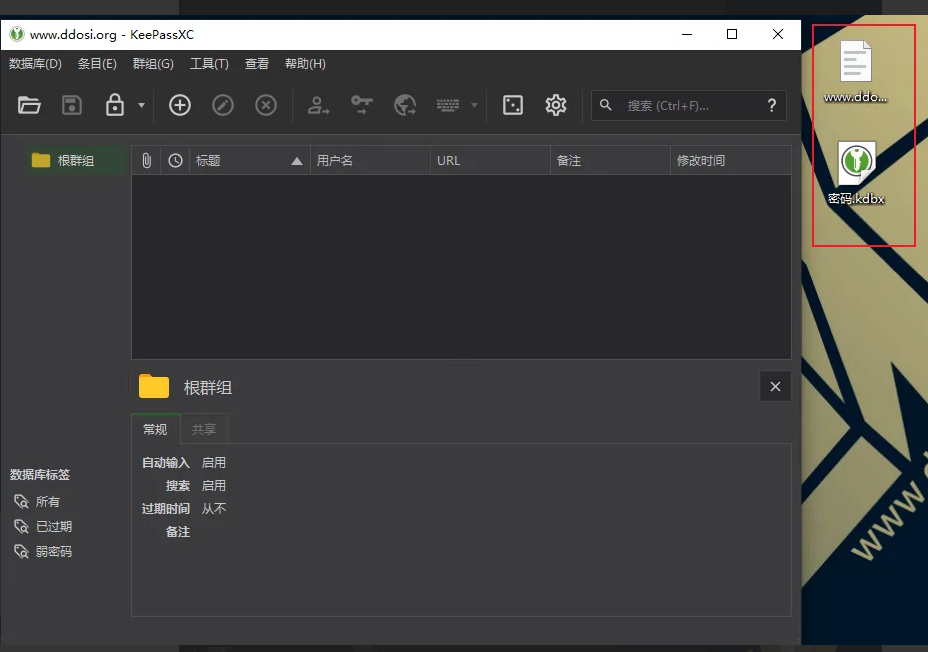This screenshot has height=652, width=928.
Task: Click the edit entry pencil icon
Action: tap(223, 105)
